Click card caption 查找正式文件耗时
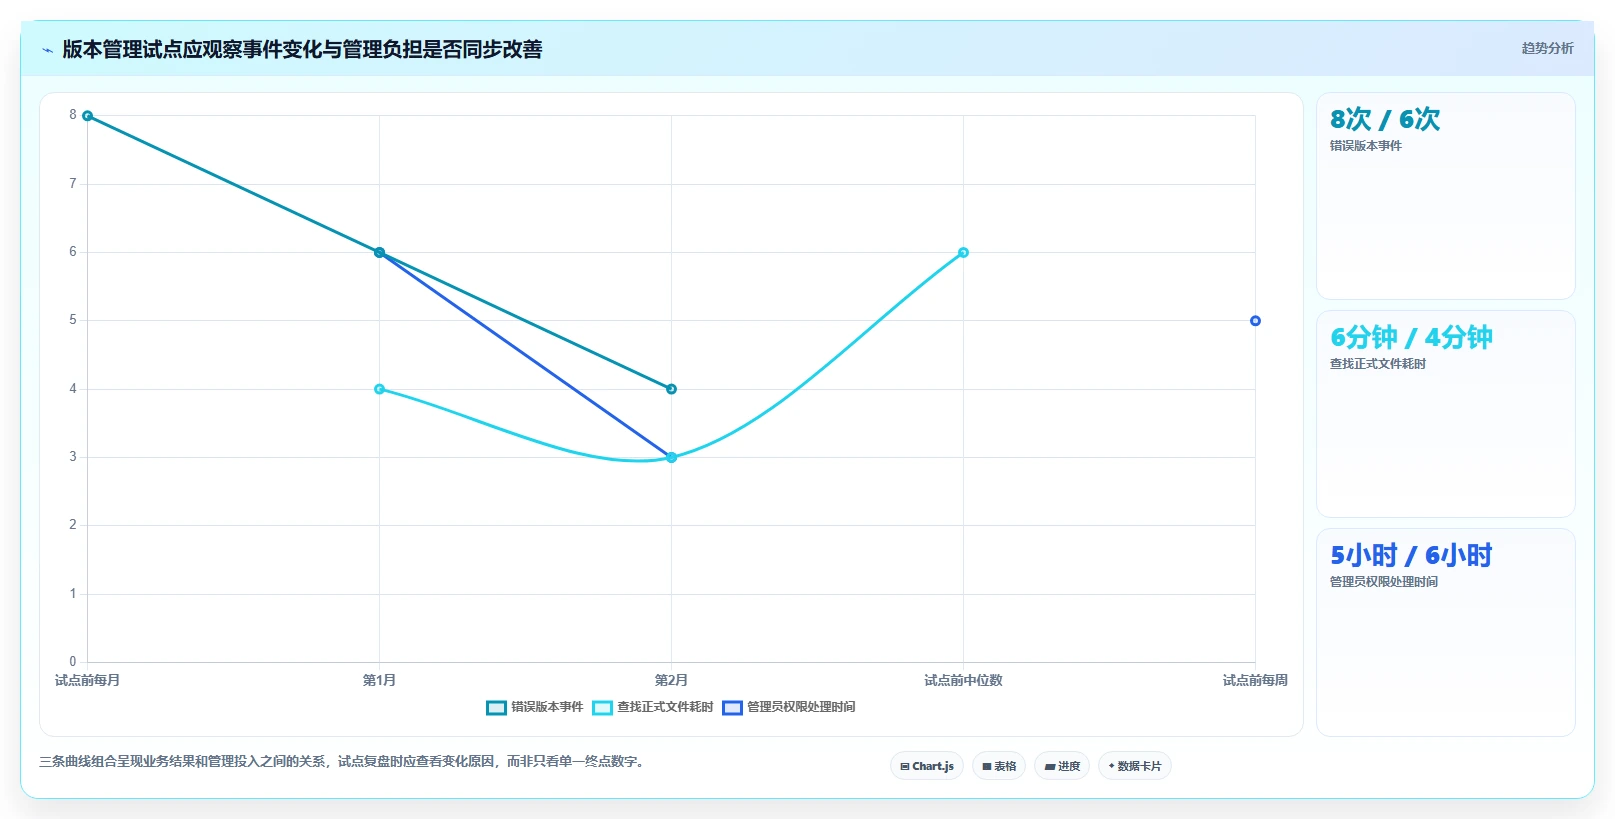This screenshot has width=1615, height=819. click(x=1378, y=364)
